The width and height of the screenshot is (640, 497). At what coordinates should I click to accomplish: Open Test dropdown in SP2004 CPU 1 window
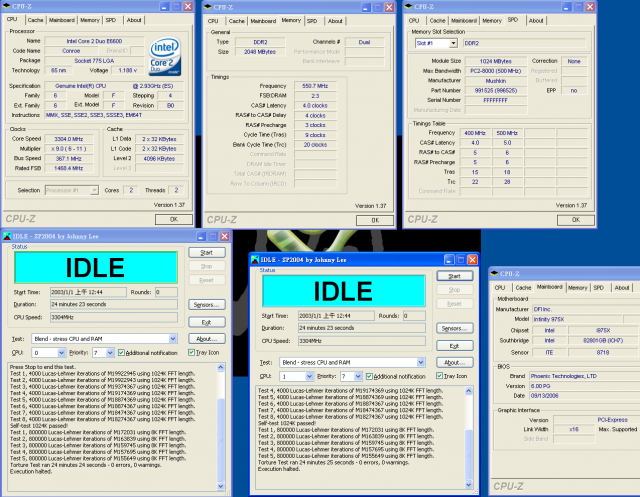421,362
